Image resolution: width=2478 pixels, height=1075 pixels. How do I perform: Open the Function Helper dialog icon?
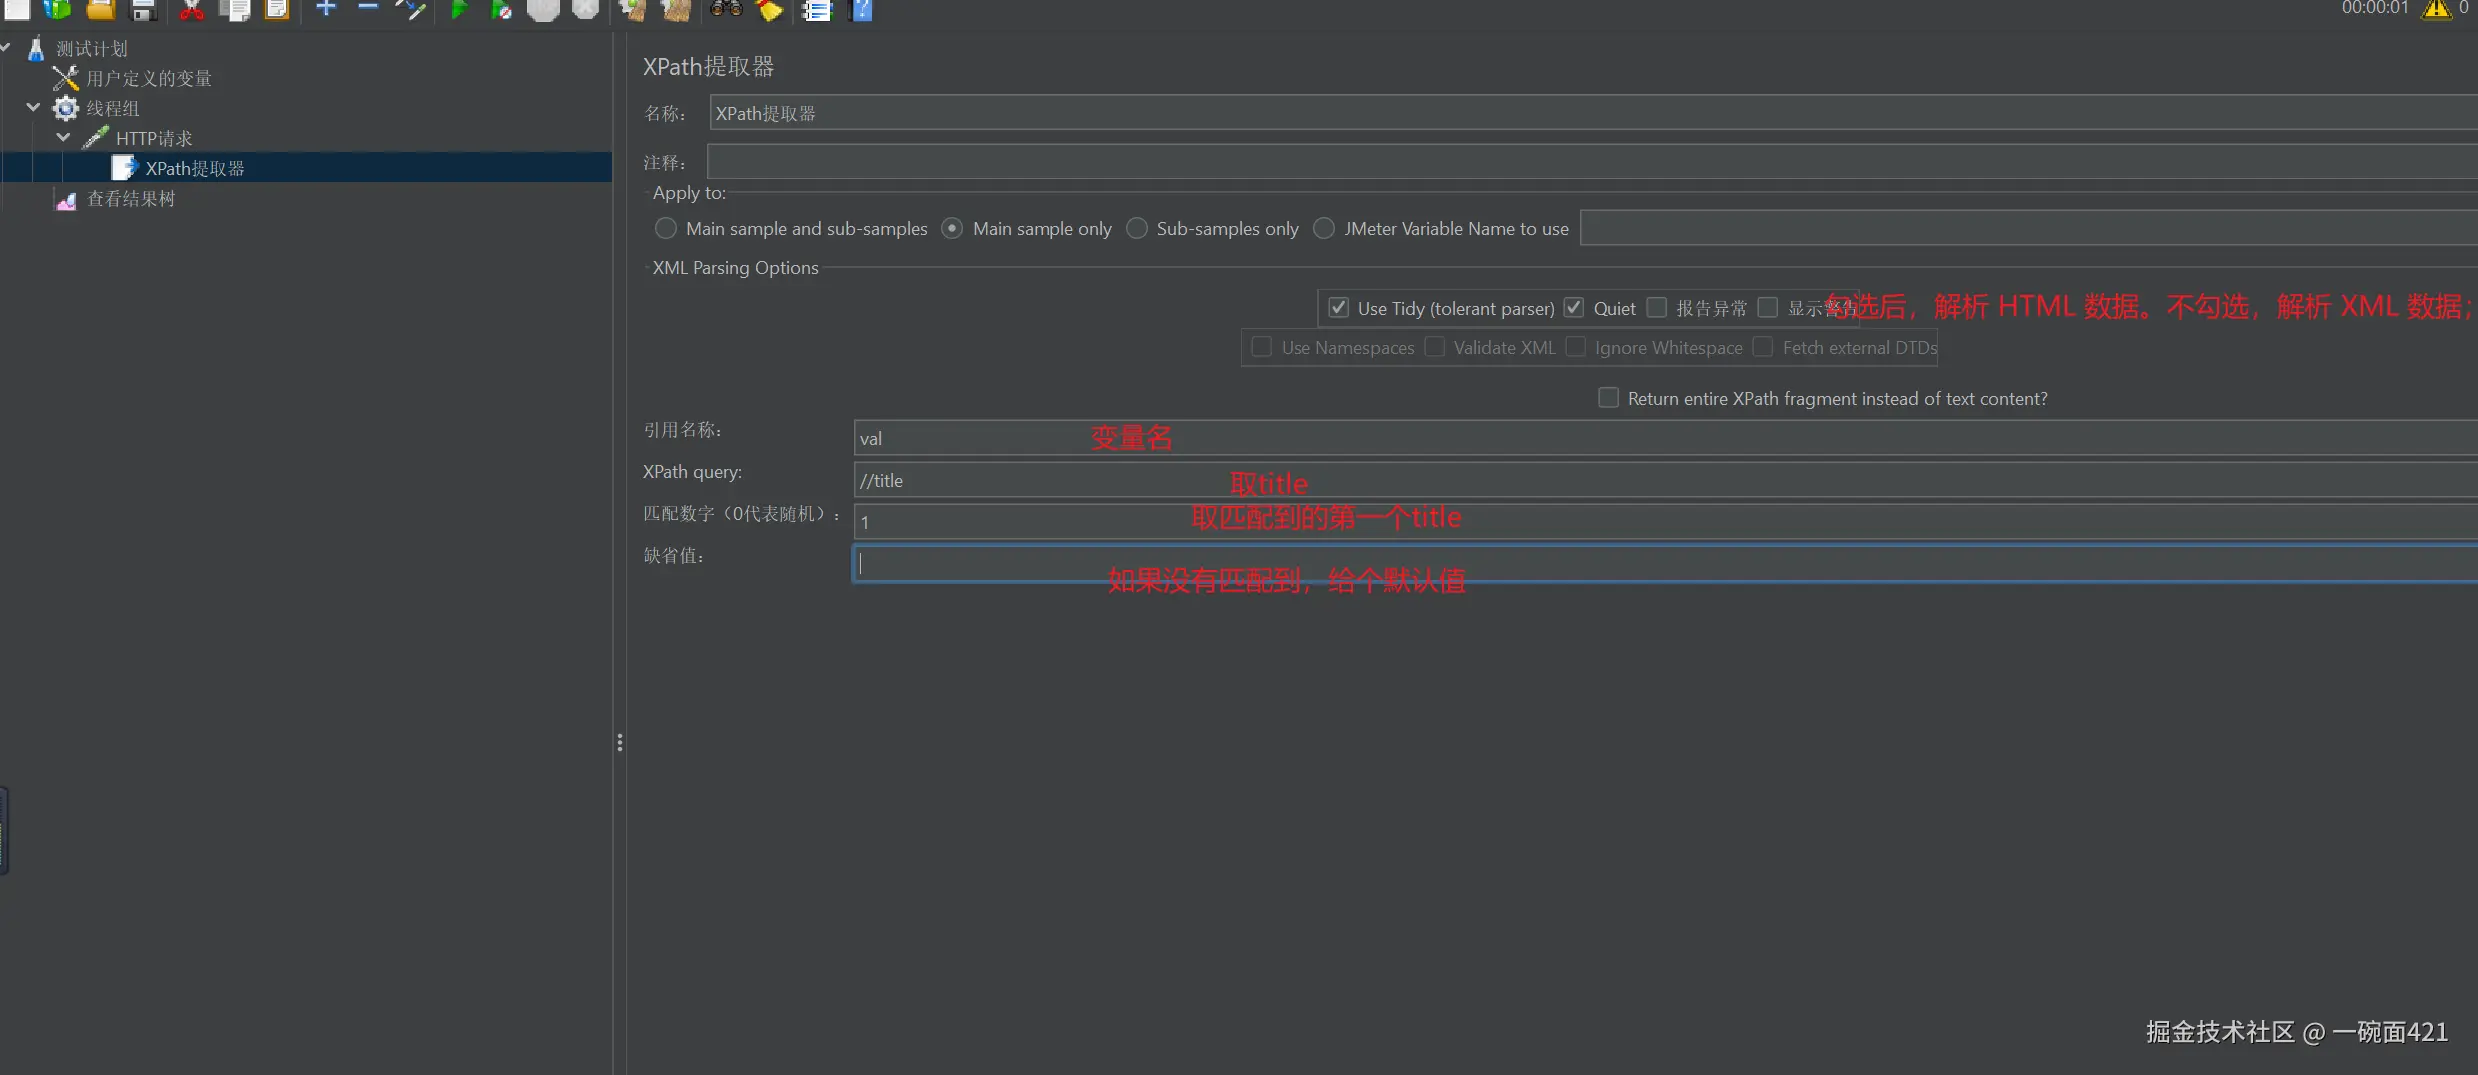click(817, 9)
